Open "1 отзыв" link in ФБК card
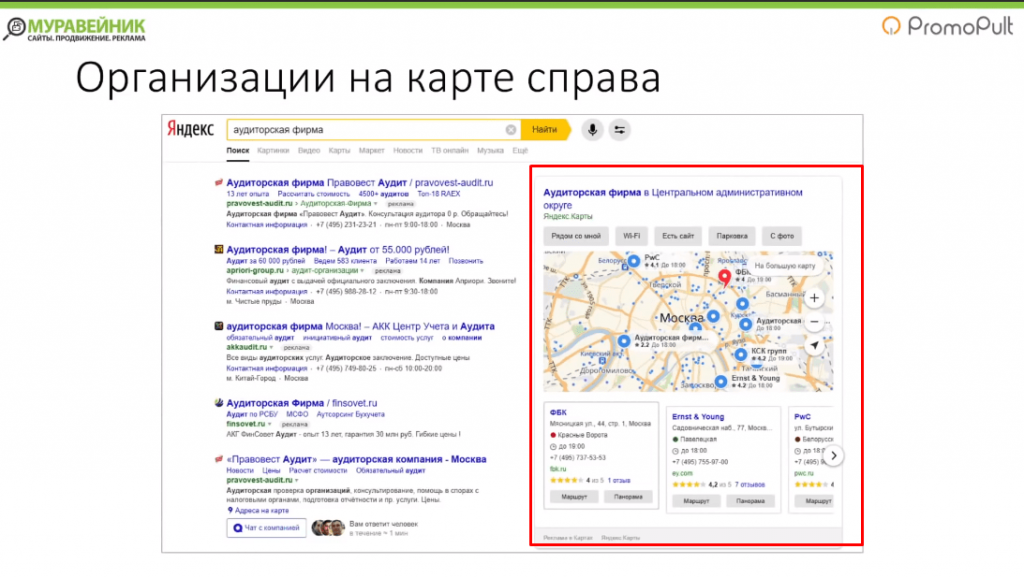The height and width of the screenshot is (578, 1024). (x=619, y=481)
